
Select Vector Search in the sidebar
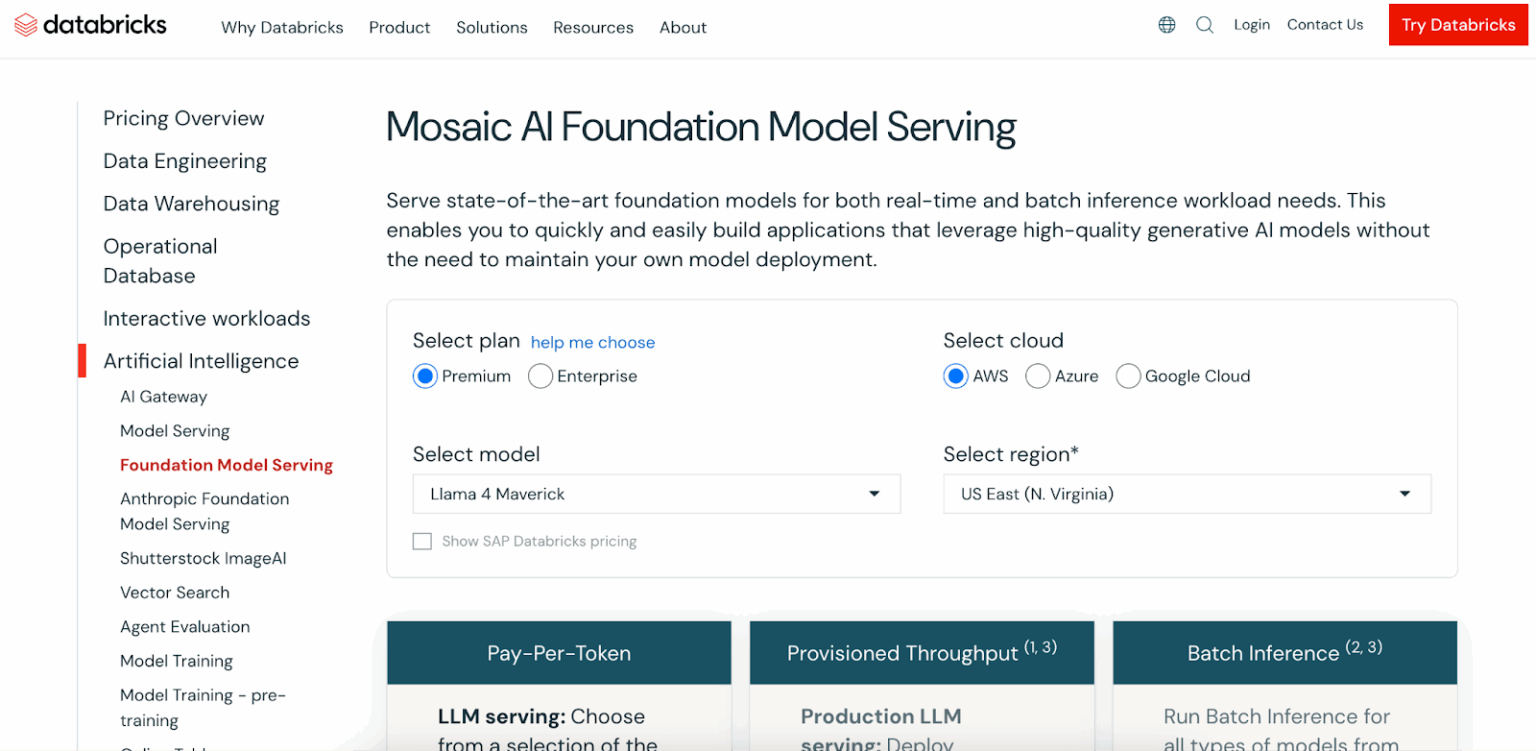pos(174,592)
